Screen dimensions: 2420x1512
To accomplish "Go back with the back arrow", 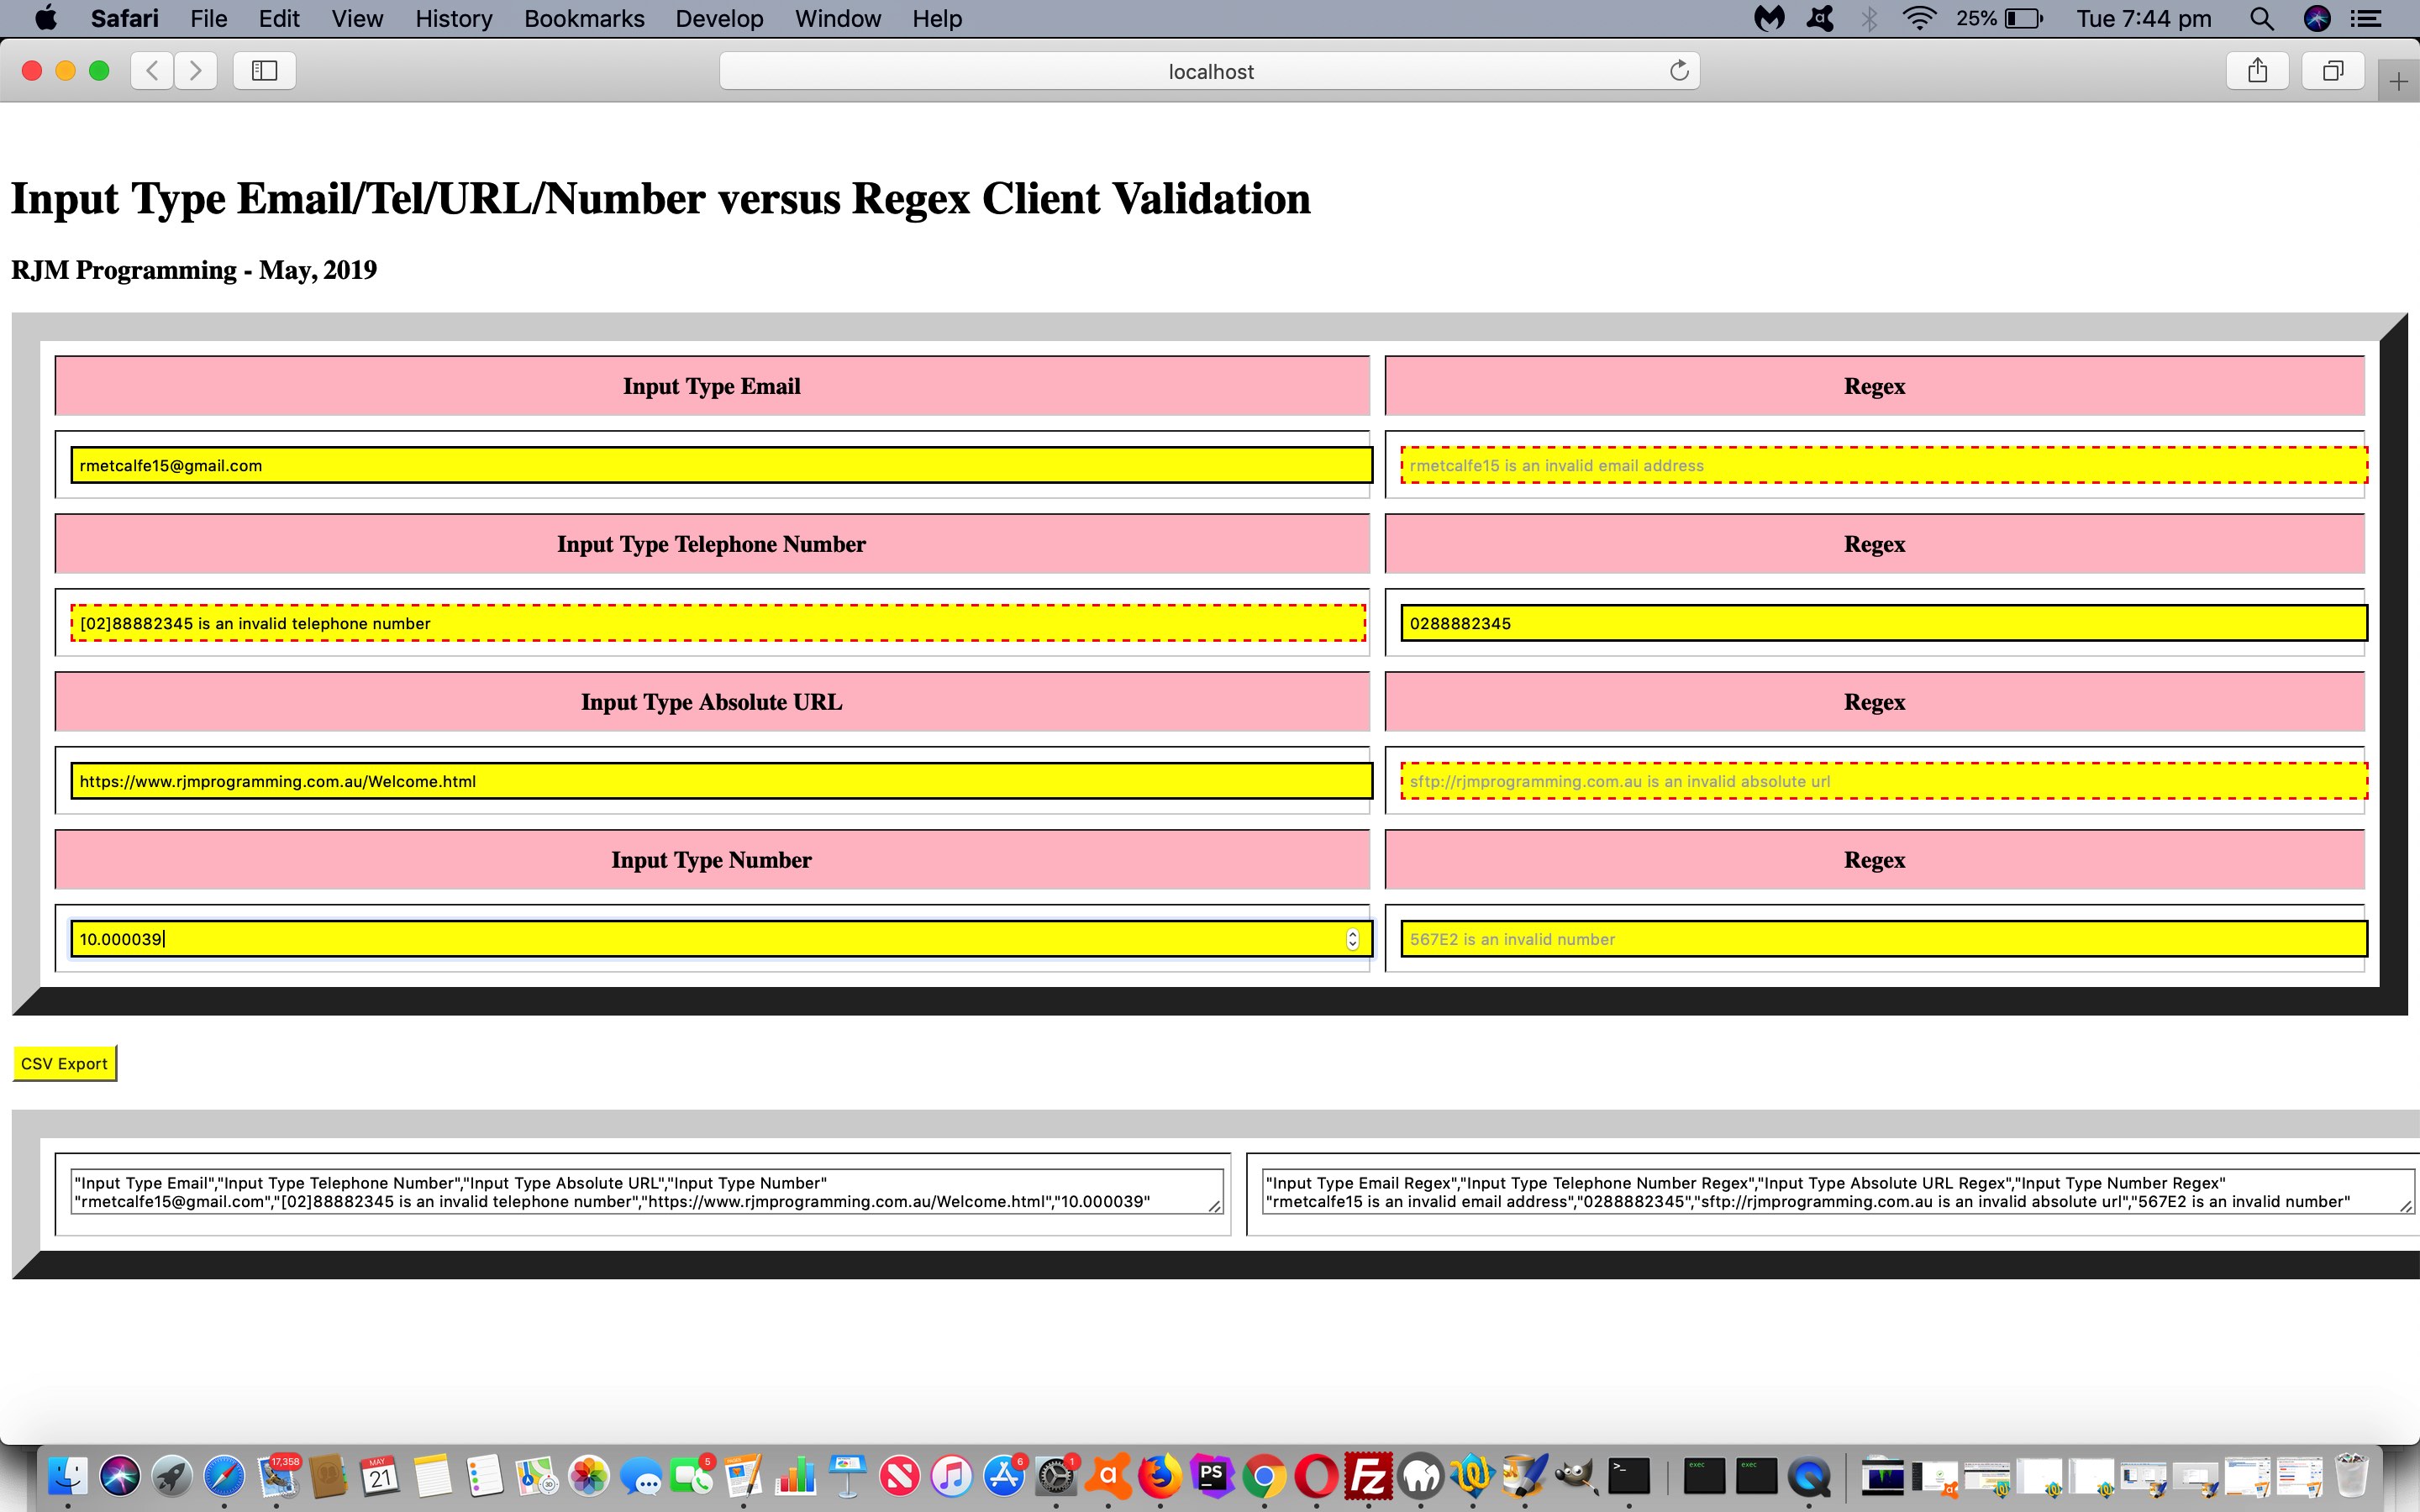I will pos(152,70).
